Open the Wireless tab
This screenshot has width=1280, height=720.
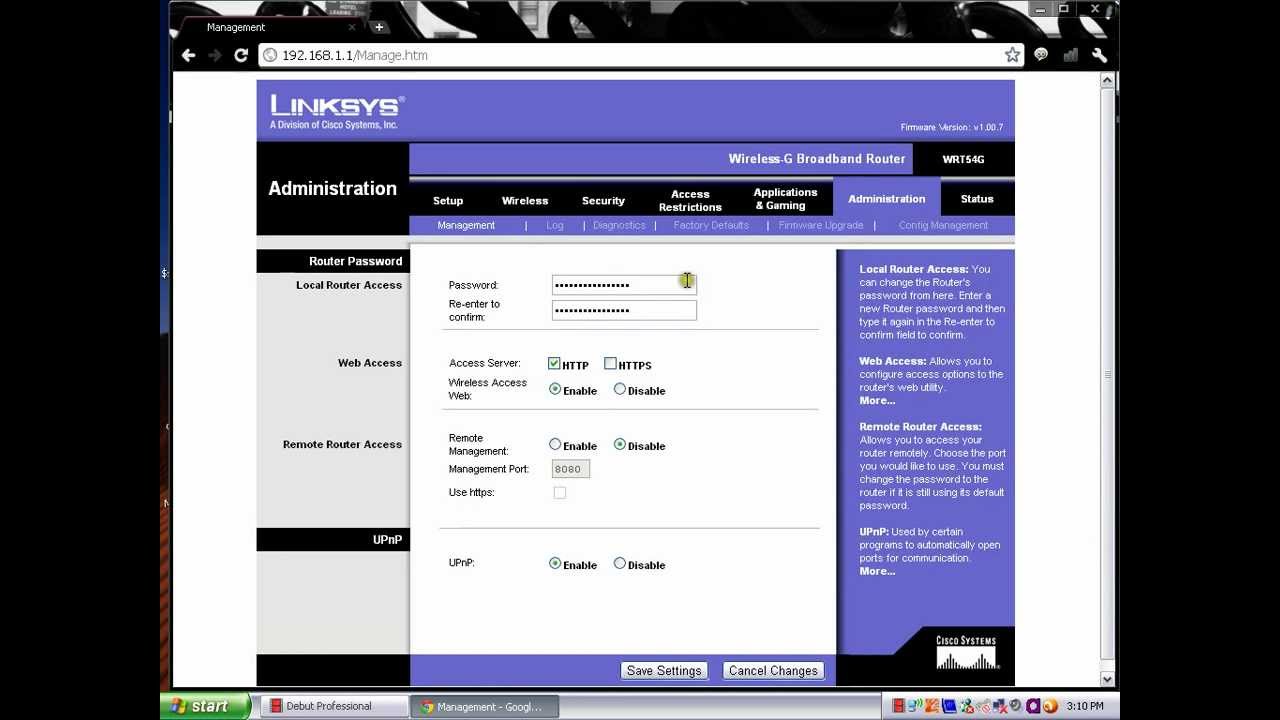[525, 200]
